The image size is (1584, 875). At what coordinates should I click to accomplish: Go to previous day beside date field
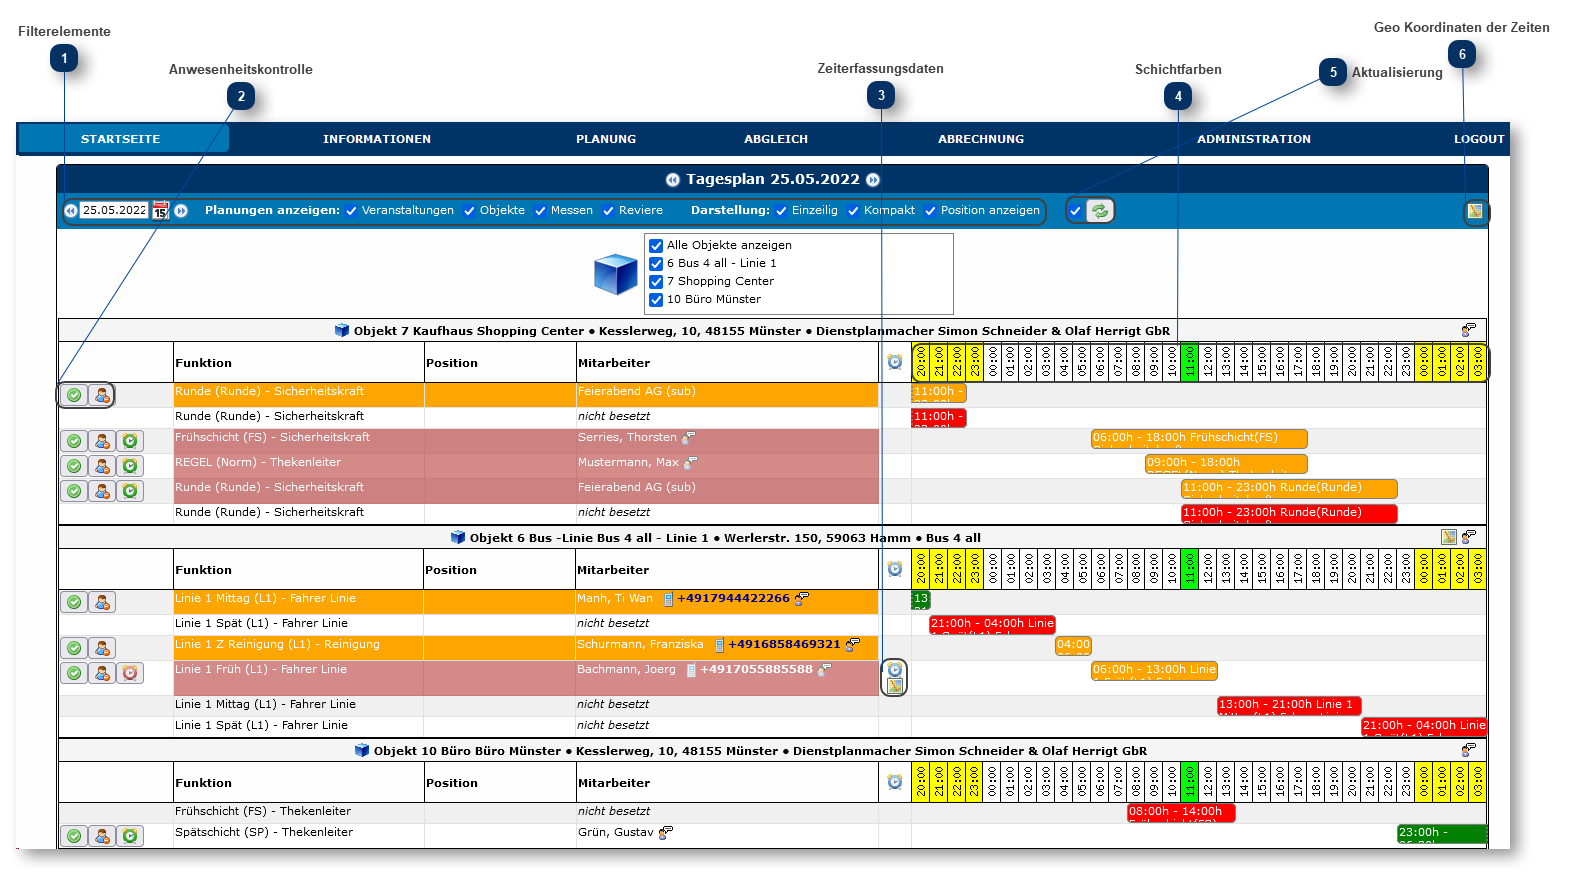click(70, 210)
